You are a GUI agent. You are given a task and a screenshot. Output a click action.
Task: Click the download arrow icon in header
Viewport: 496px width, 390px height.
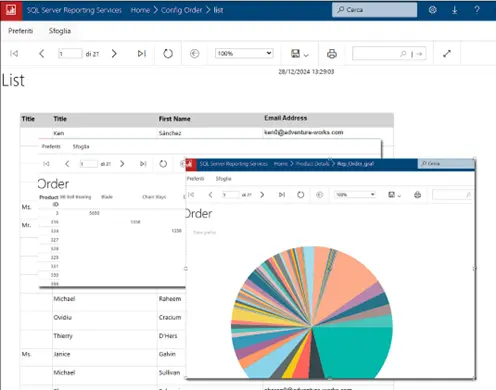click(454, 10)
